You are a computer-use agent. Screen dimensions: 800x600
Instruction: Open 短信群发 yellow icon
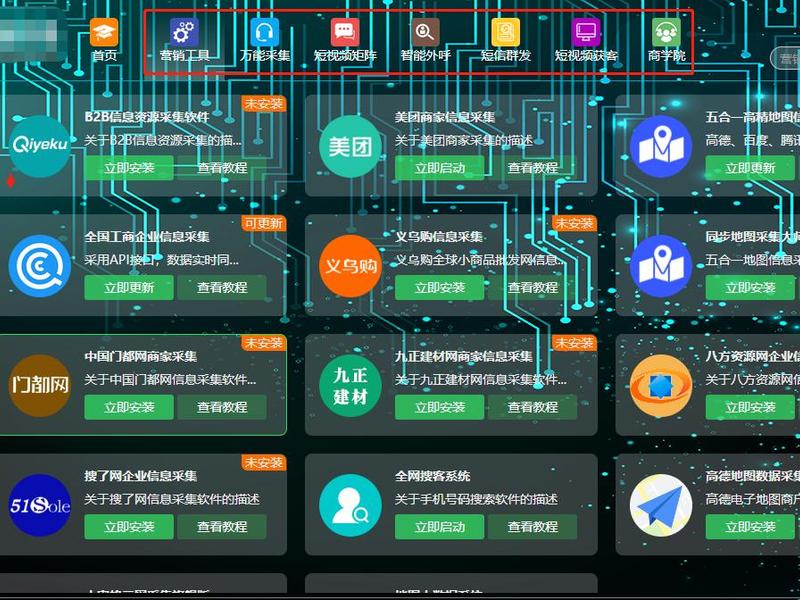point(506,32)
